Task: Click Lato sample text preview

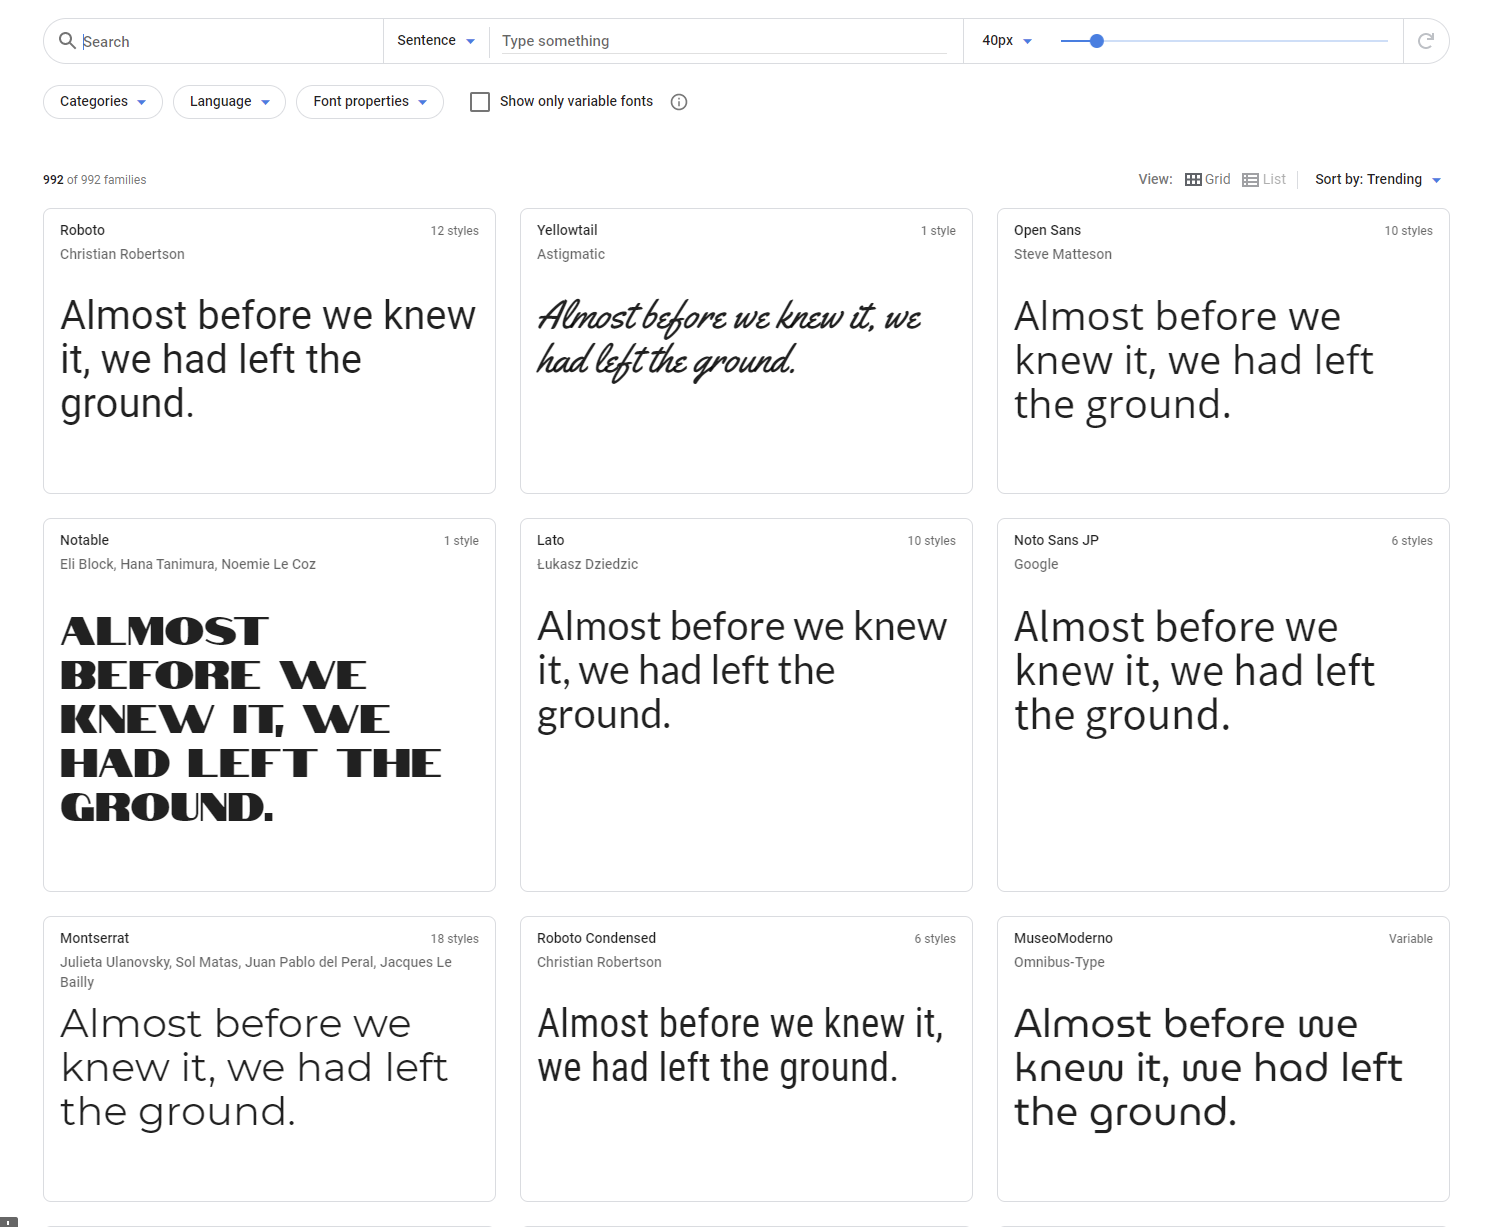Action: pos(742,671)
